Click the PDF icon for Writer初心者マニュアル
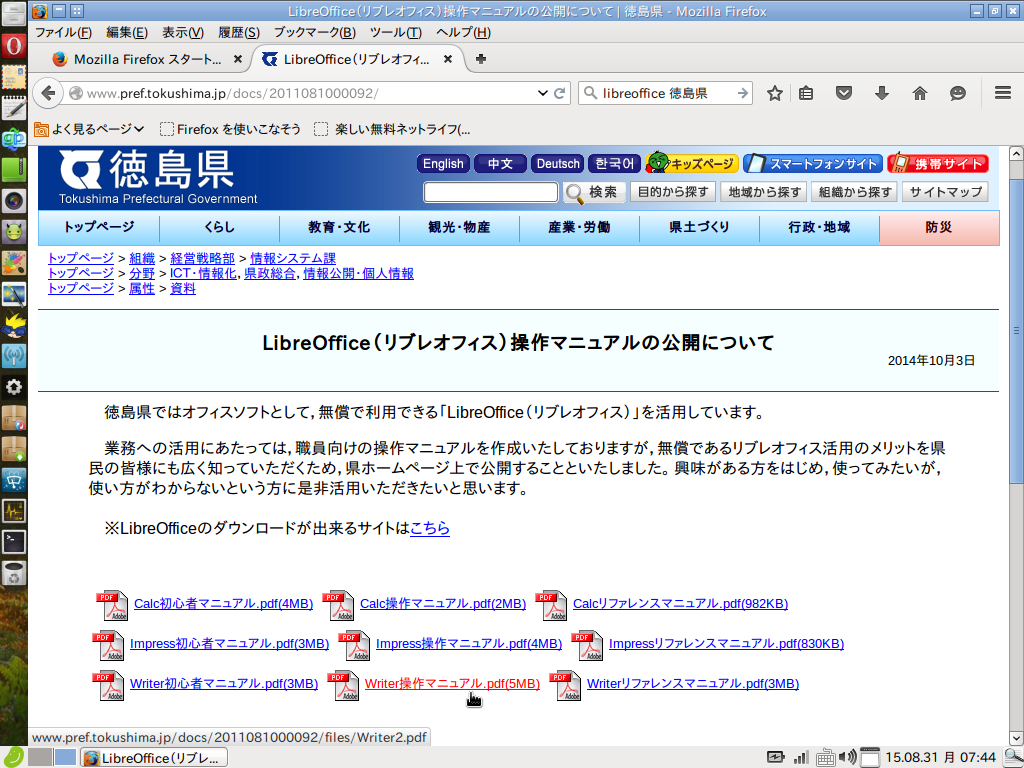The image size is (1024, 768). (108, 685)
